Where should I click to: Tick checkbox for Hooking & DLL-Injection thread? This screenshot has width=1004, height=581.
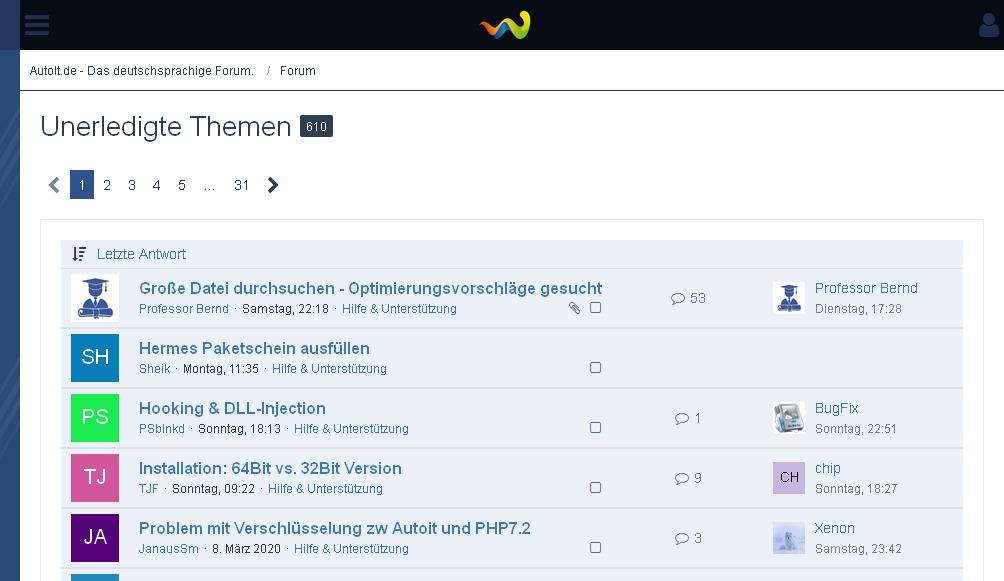click(595, 428)
